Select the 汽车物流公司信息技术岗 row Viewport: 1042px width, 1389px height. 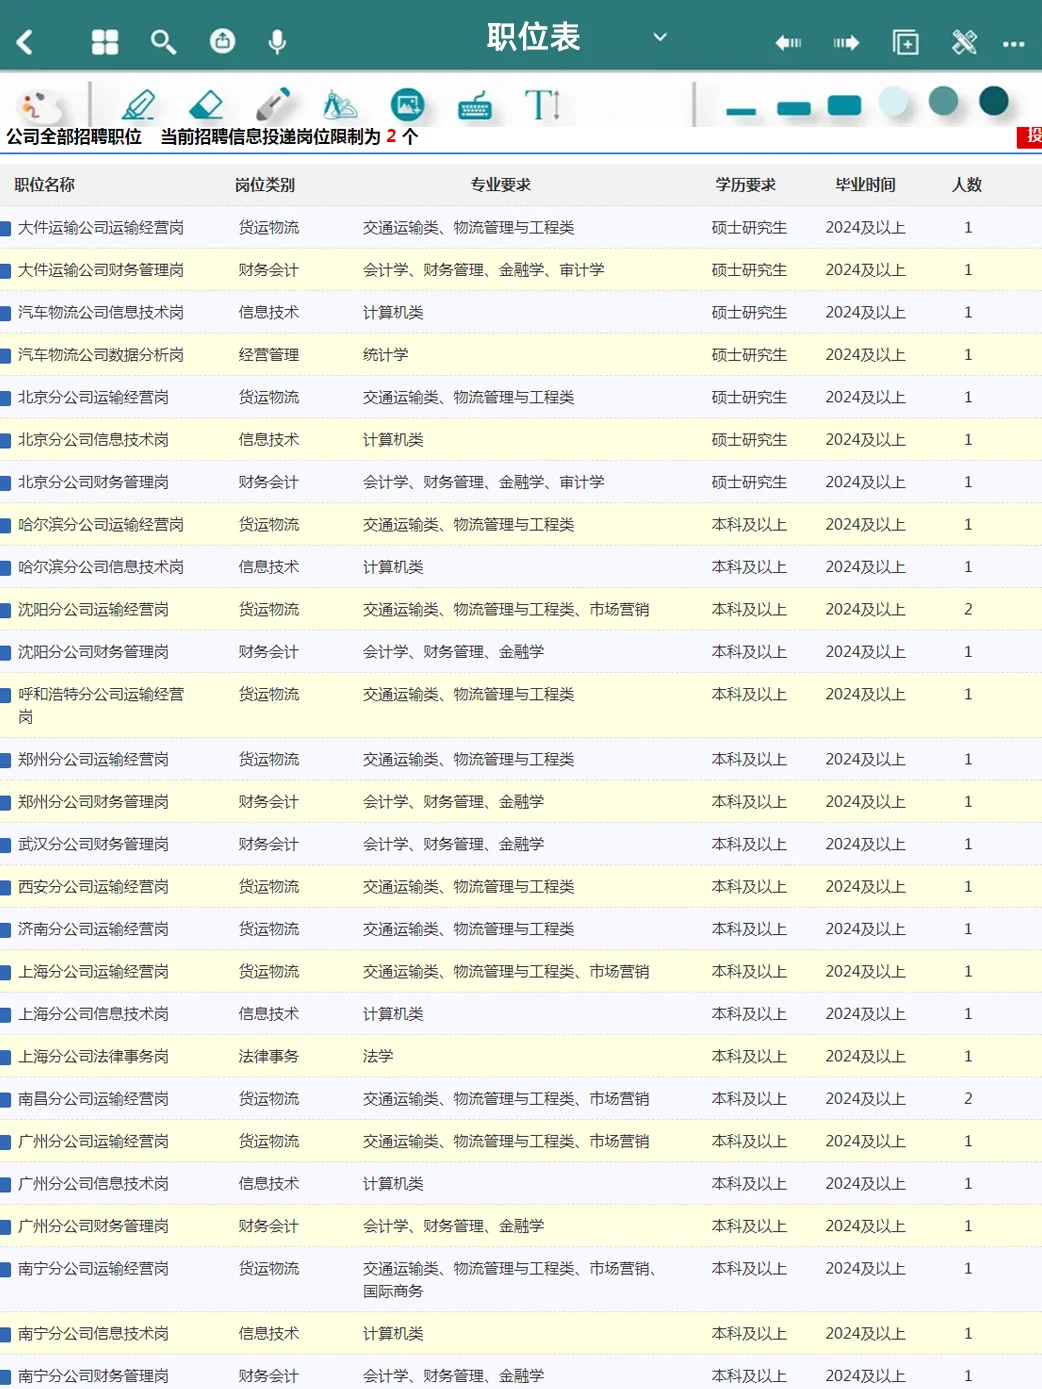(521, 313)
